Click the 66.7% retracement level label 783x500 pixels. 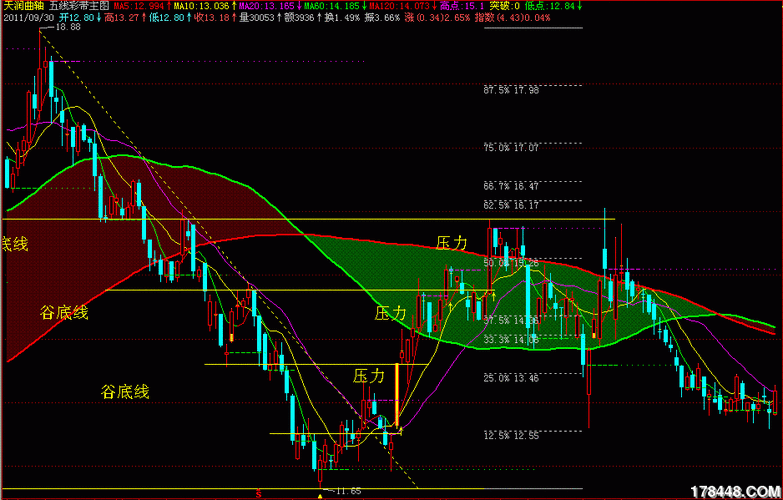point(511,186)
